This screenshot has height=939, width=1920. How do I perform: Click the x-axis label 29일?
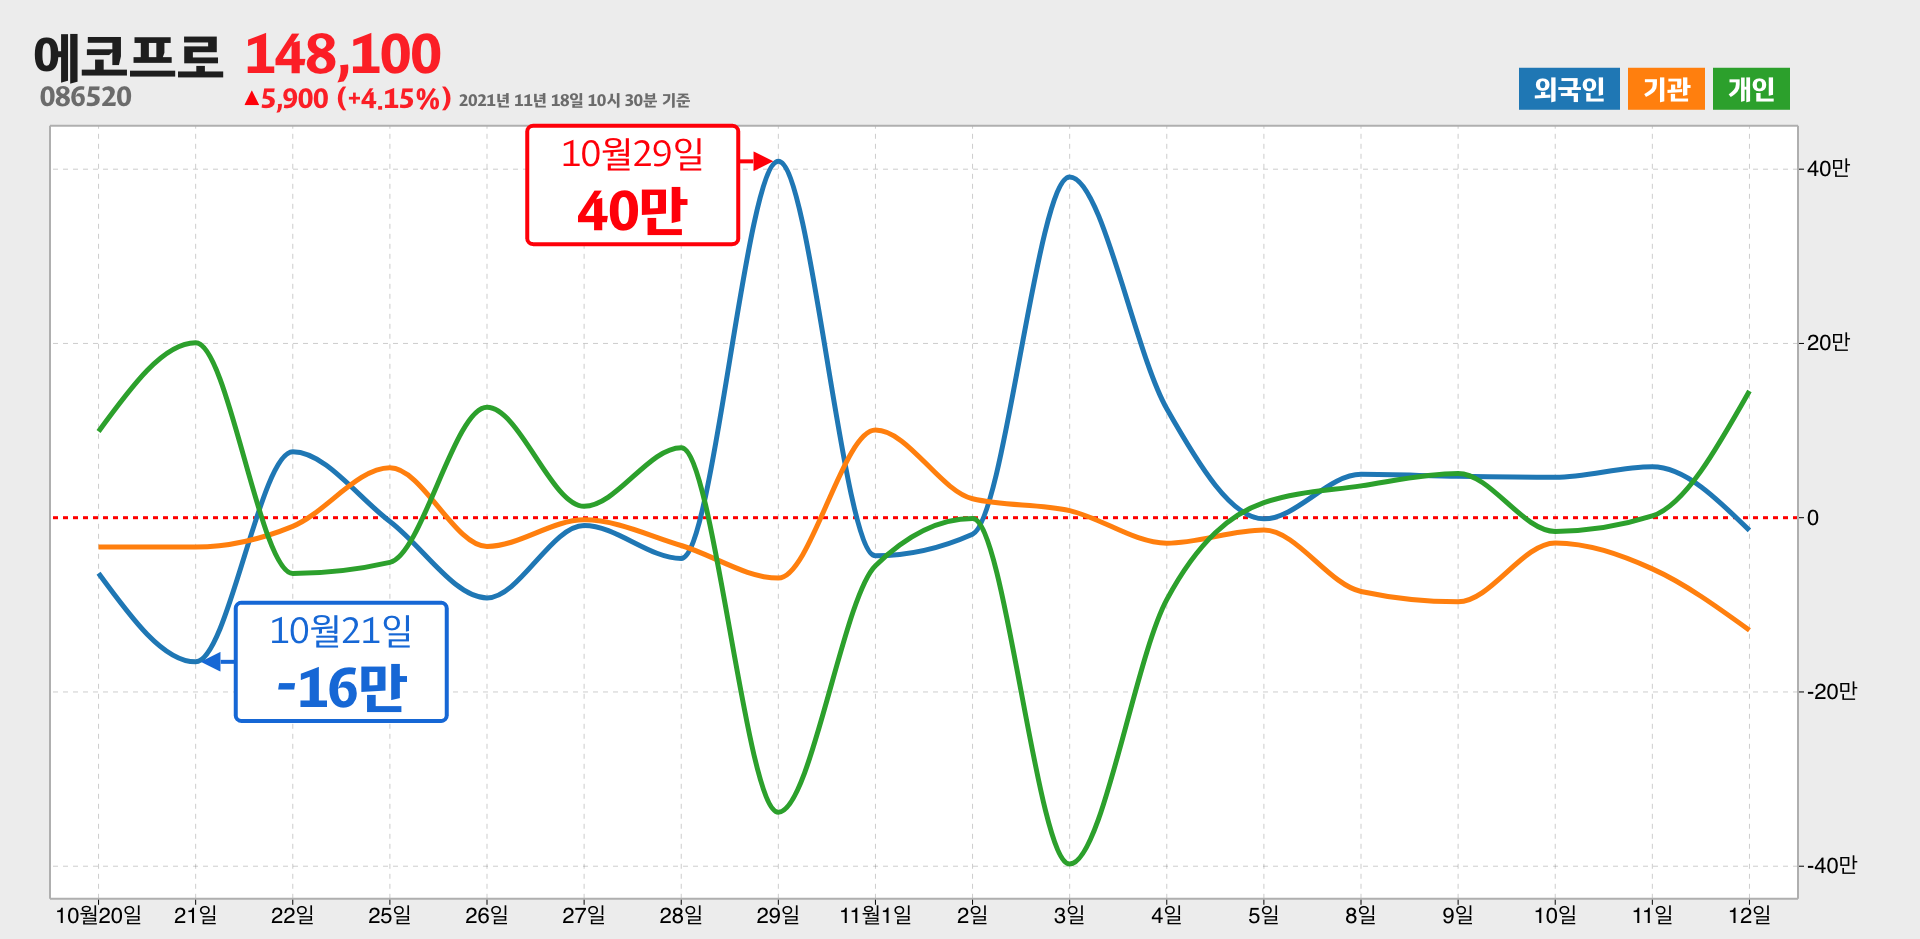tap(777, 915)
